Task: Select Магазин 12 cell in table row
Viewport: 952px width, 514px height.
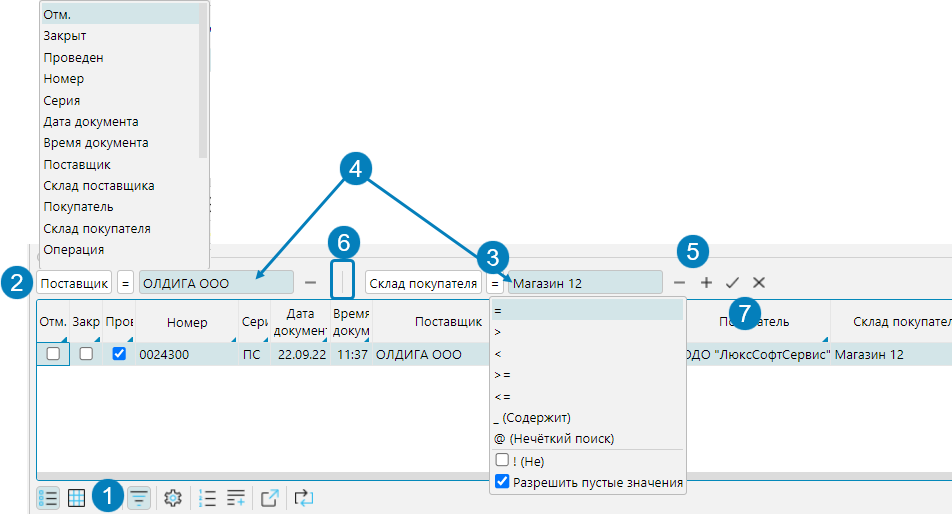Action: tap(891, 354)
